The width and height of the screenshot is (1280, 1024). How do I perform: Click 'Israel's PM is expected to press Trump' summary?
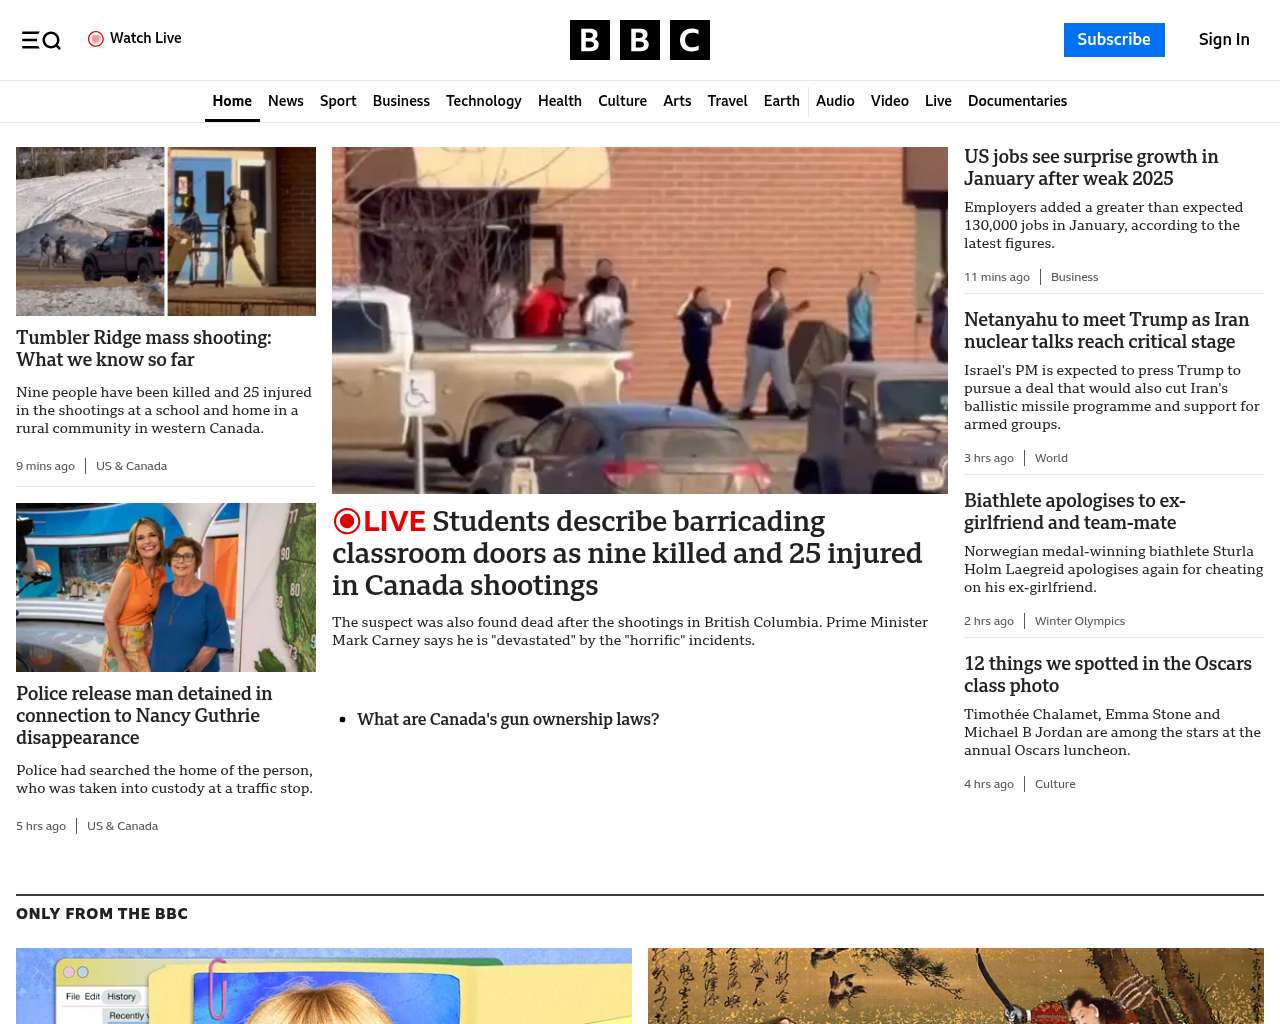tap(1112, 397)
